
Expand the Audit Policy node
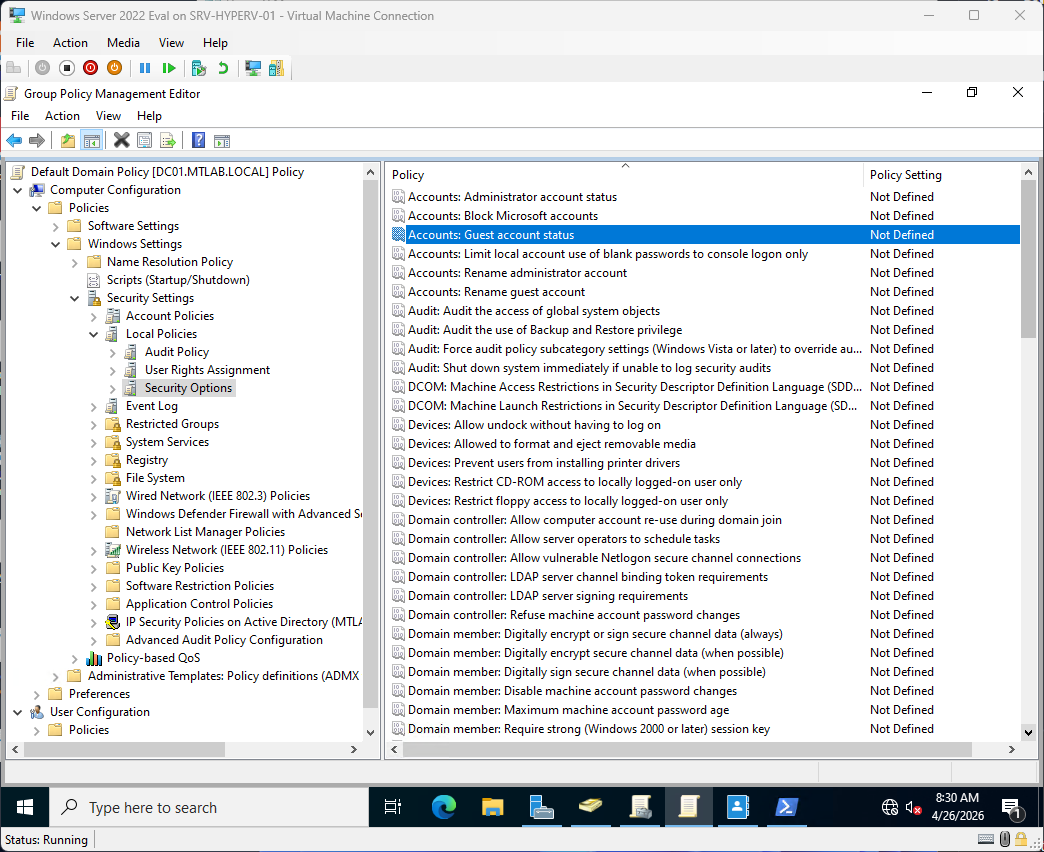coord(113,352)
